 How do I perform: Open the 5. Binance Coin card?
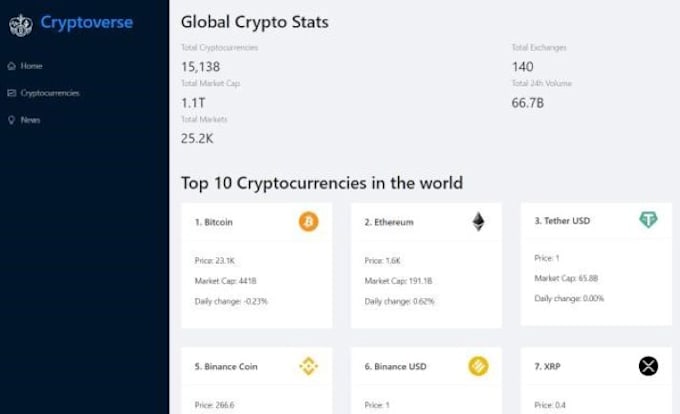click(257, 381)
